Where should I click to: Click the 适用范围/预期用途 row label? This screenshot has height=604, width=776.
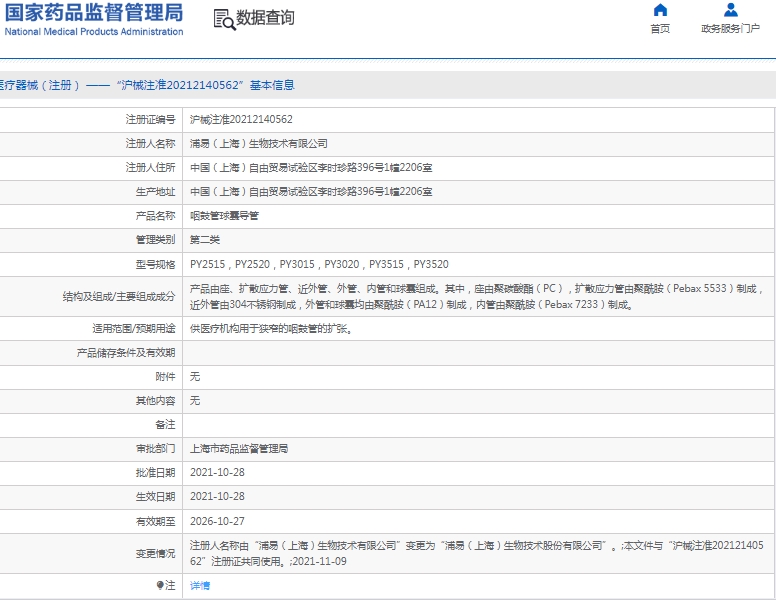134,328
